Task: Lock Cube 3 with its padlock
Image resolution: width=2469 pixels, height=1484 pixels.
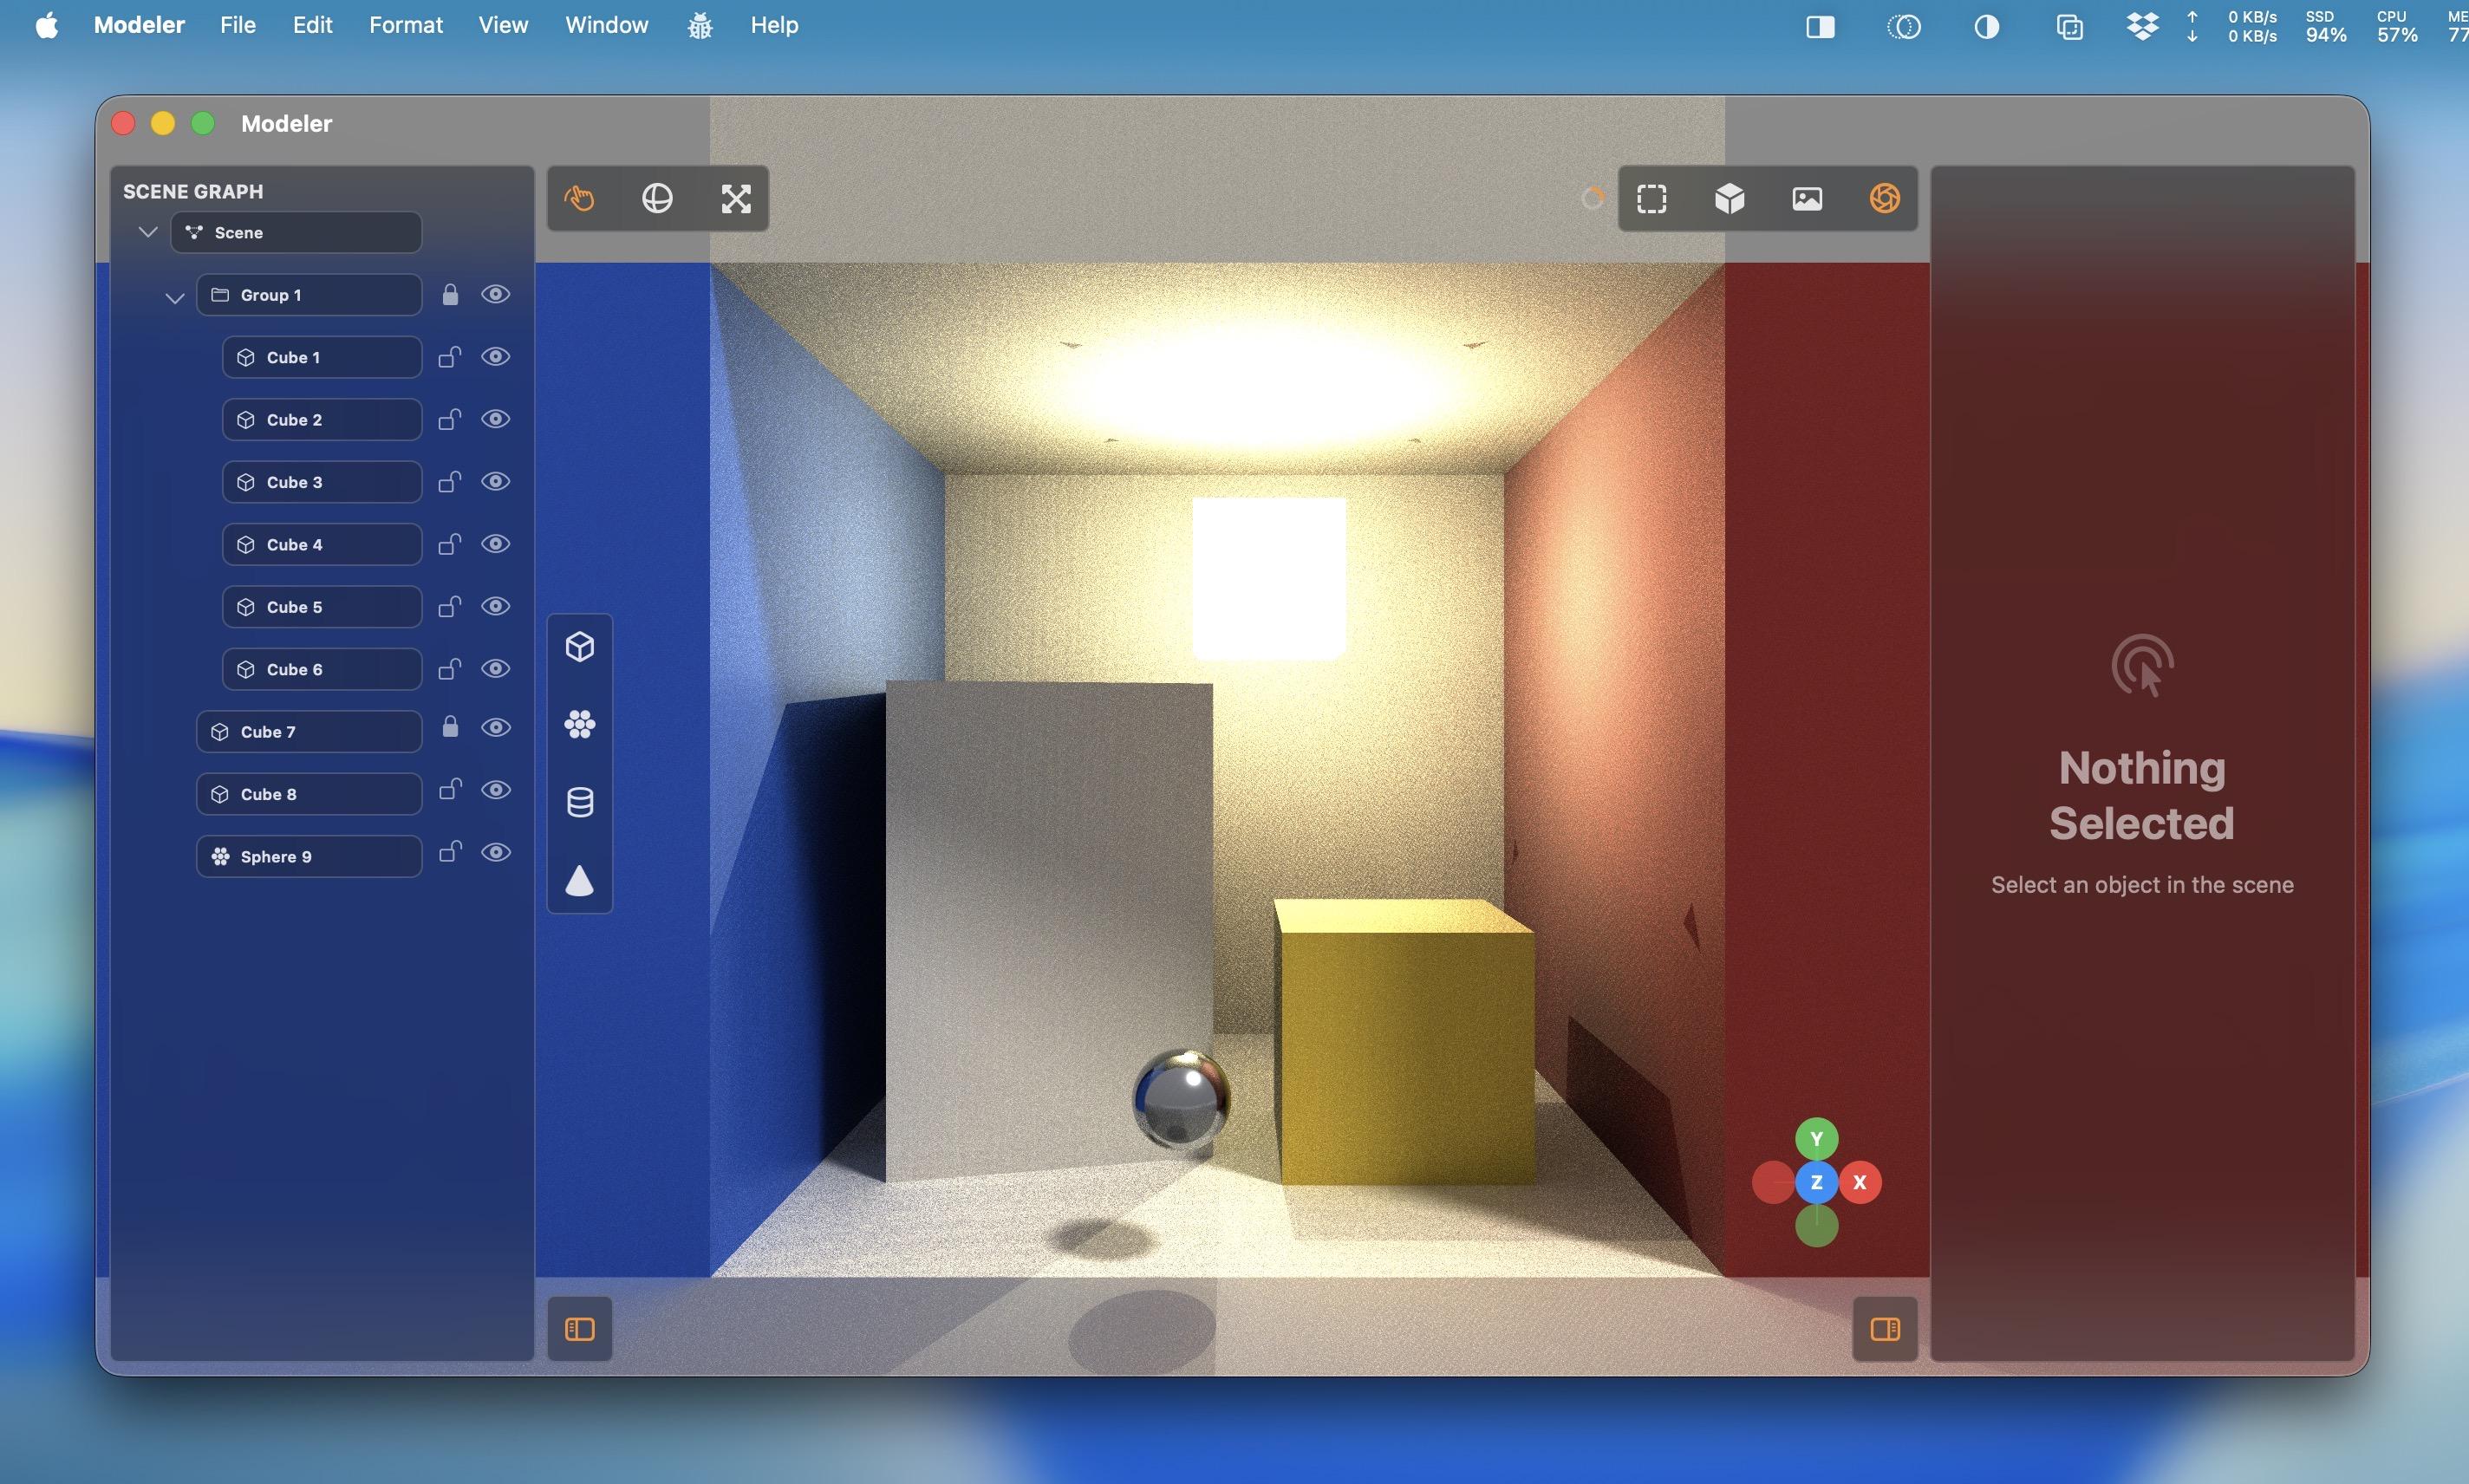Action: (x=450, y=482)
